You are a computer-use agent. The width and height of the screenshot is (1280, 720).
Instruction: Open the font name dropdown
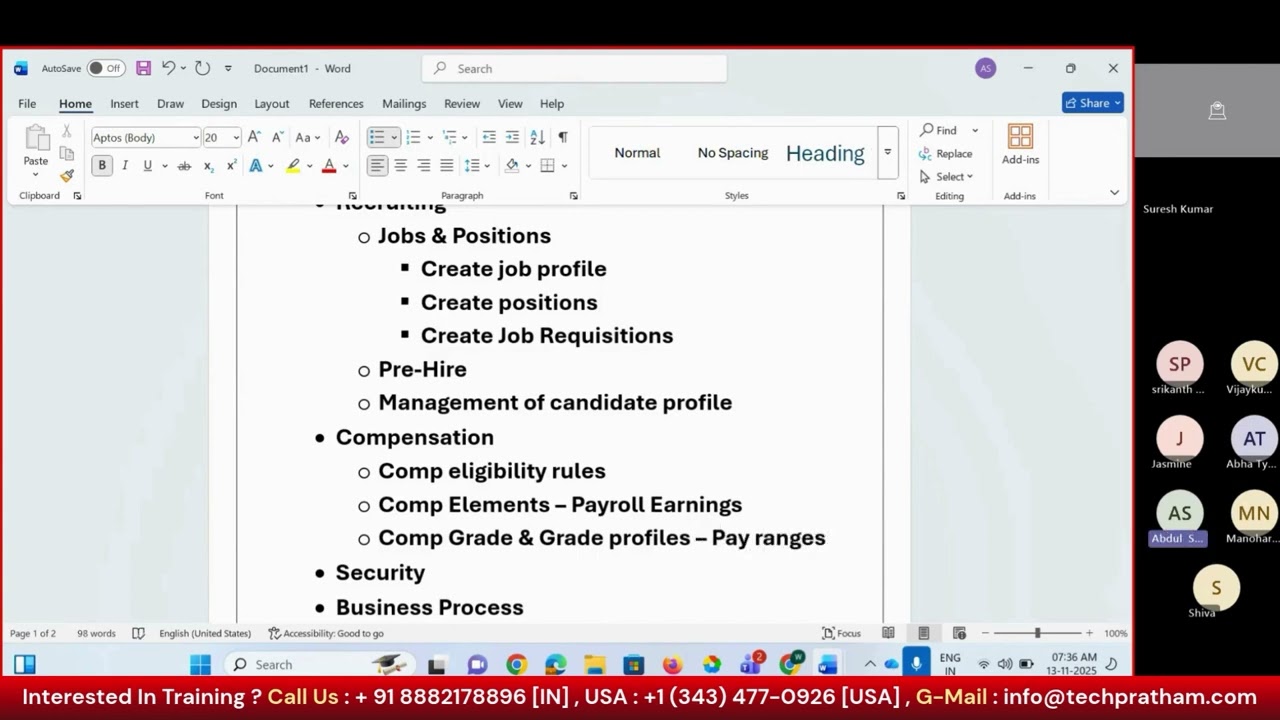pyautogui.click(x=196, y=138)
